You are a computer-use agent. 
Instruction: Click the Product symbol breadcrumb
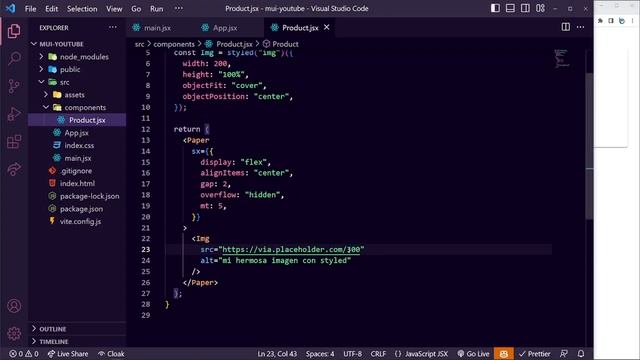pos(281,44)
